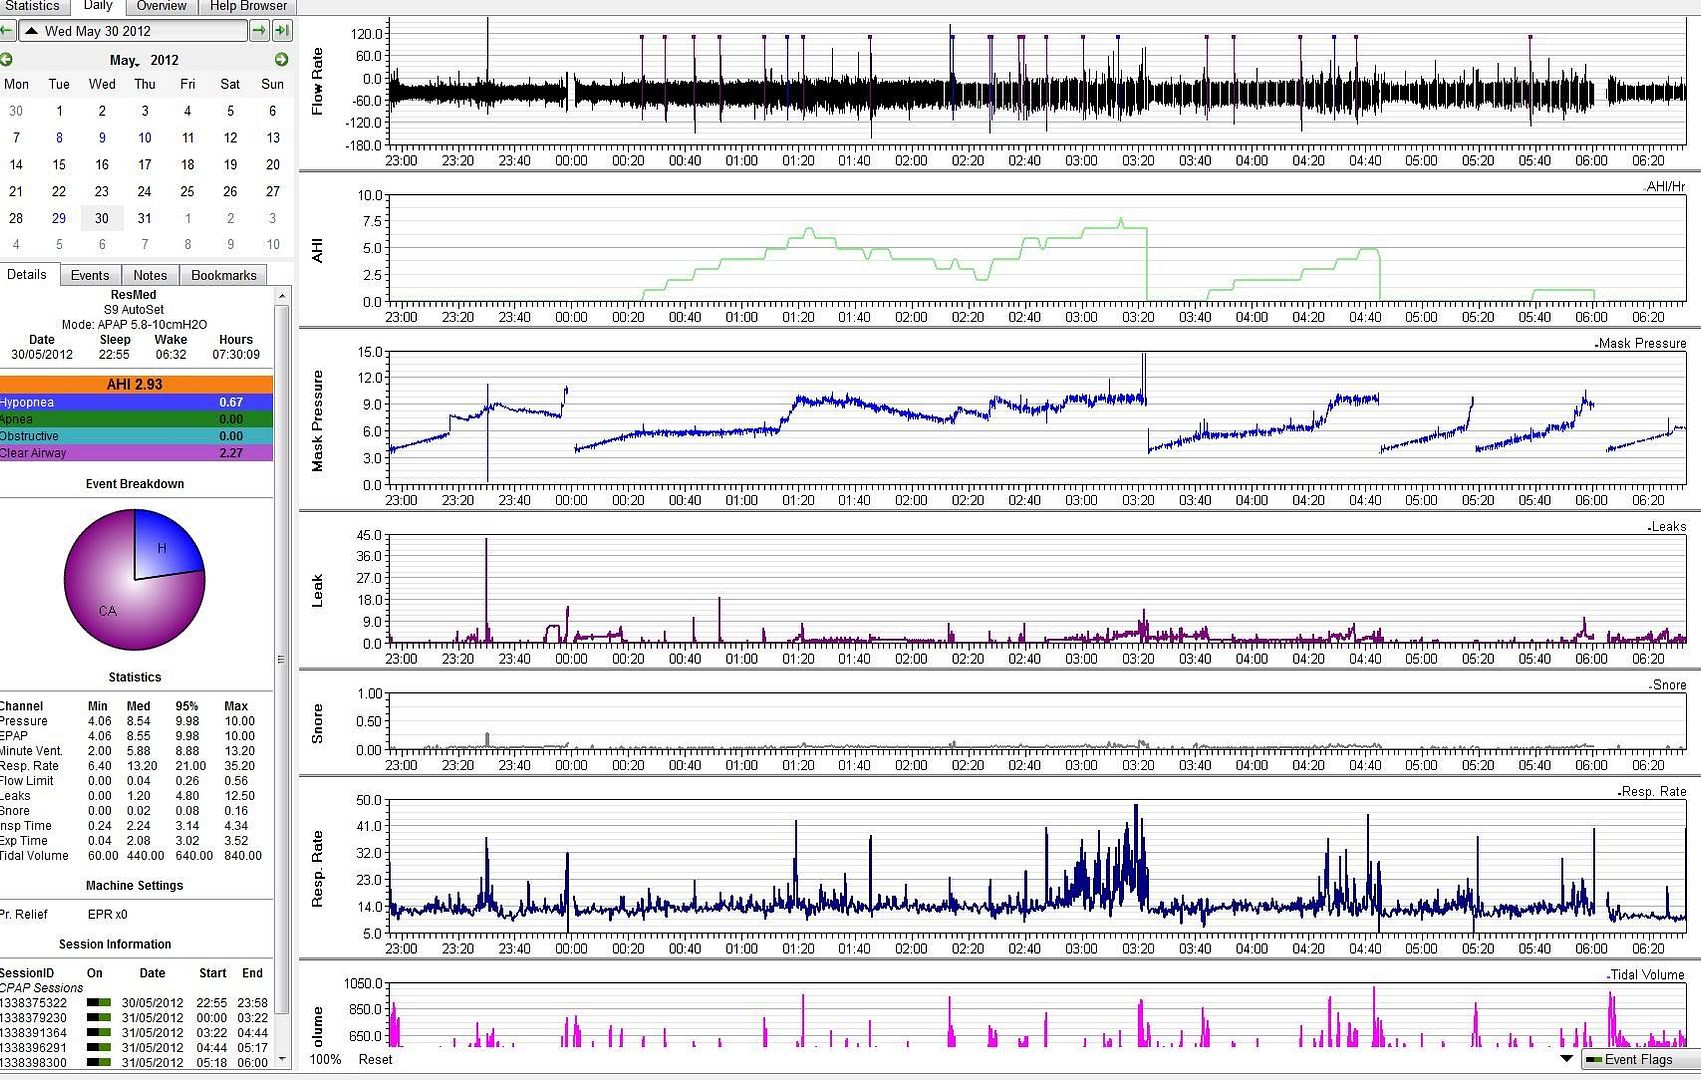
Task: Toggle session 1338391364 on/off switch
Action: click(x=98, y=1033)
